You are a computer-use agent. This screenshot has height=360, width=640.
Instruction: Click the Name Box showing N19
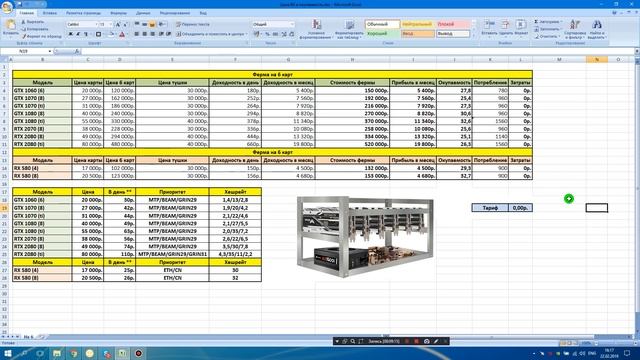[25, 51]
